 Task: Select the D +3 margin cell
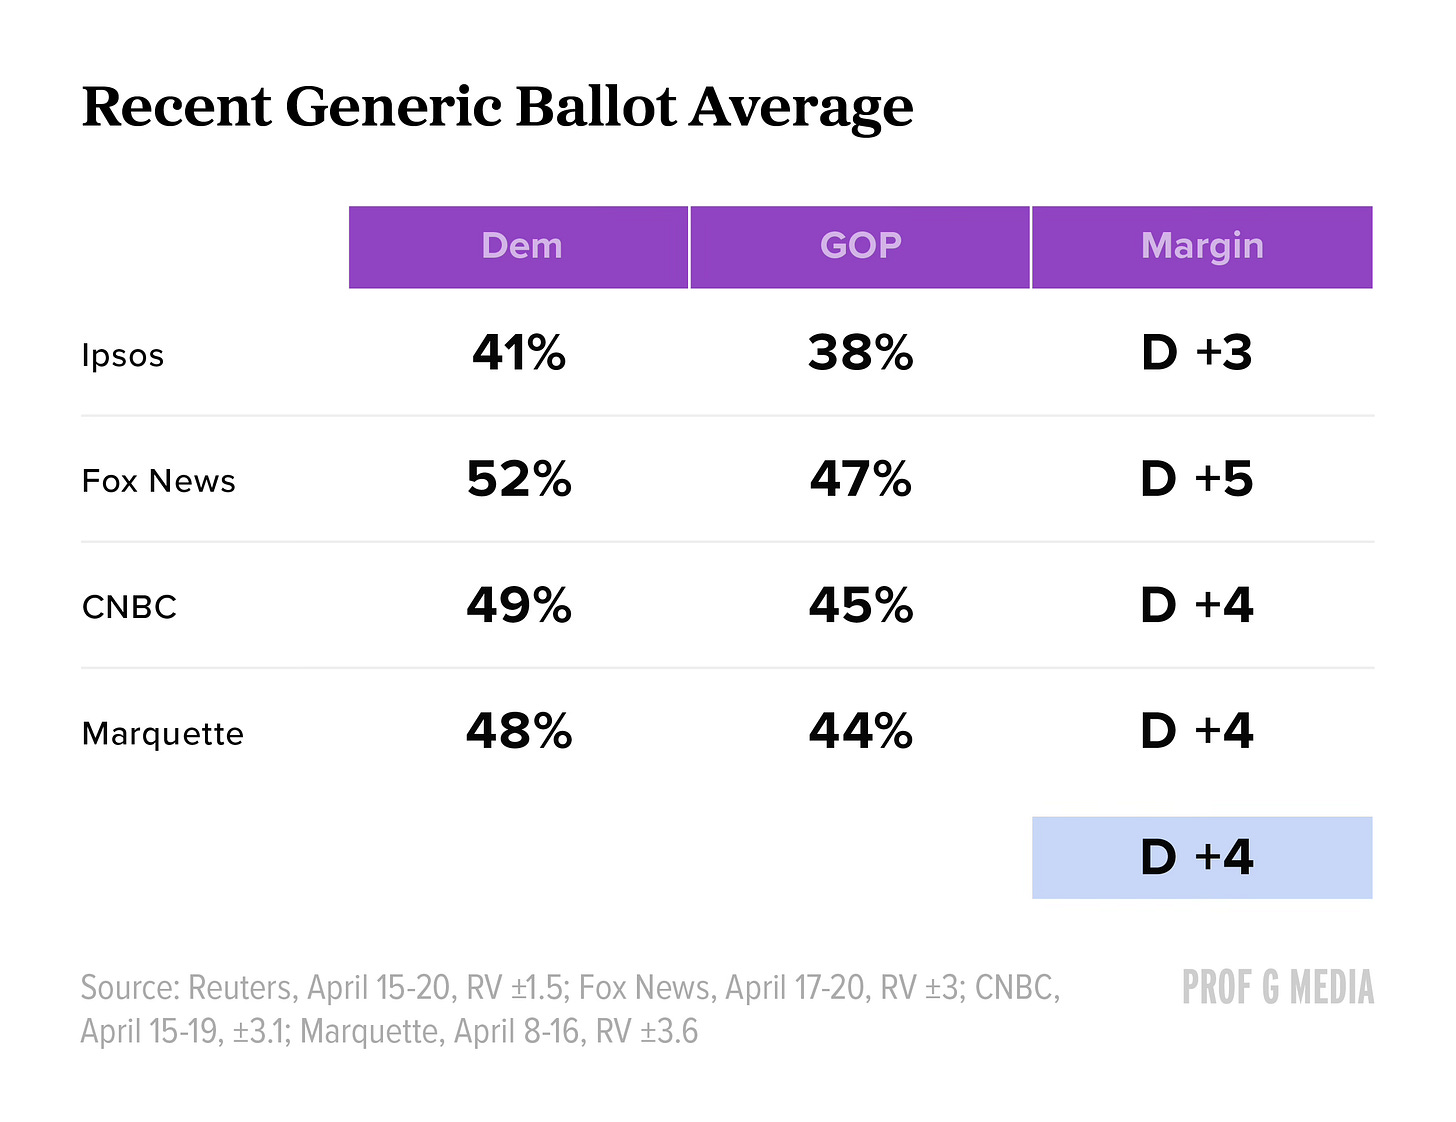click(1196, 353)
